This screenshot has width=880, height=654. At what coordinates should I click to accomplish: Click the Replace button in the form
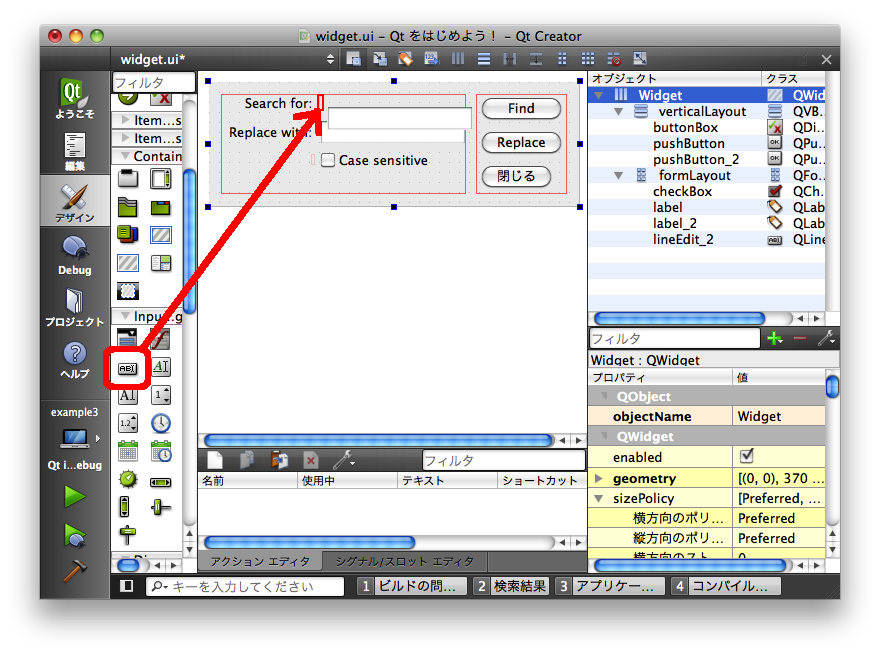coord(521,142)
